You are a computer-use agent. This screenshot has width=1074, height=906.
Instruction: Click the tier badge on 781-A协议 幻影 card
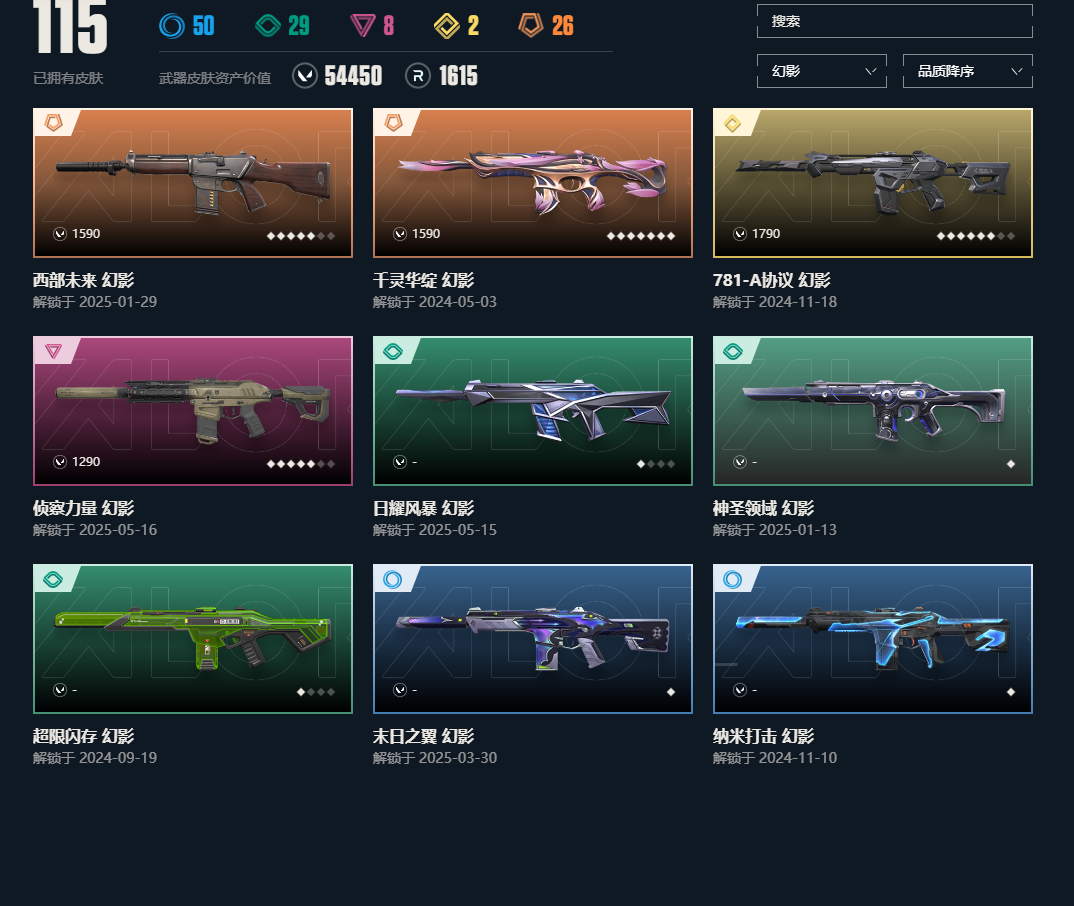[733, 124]
